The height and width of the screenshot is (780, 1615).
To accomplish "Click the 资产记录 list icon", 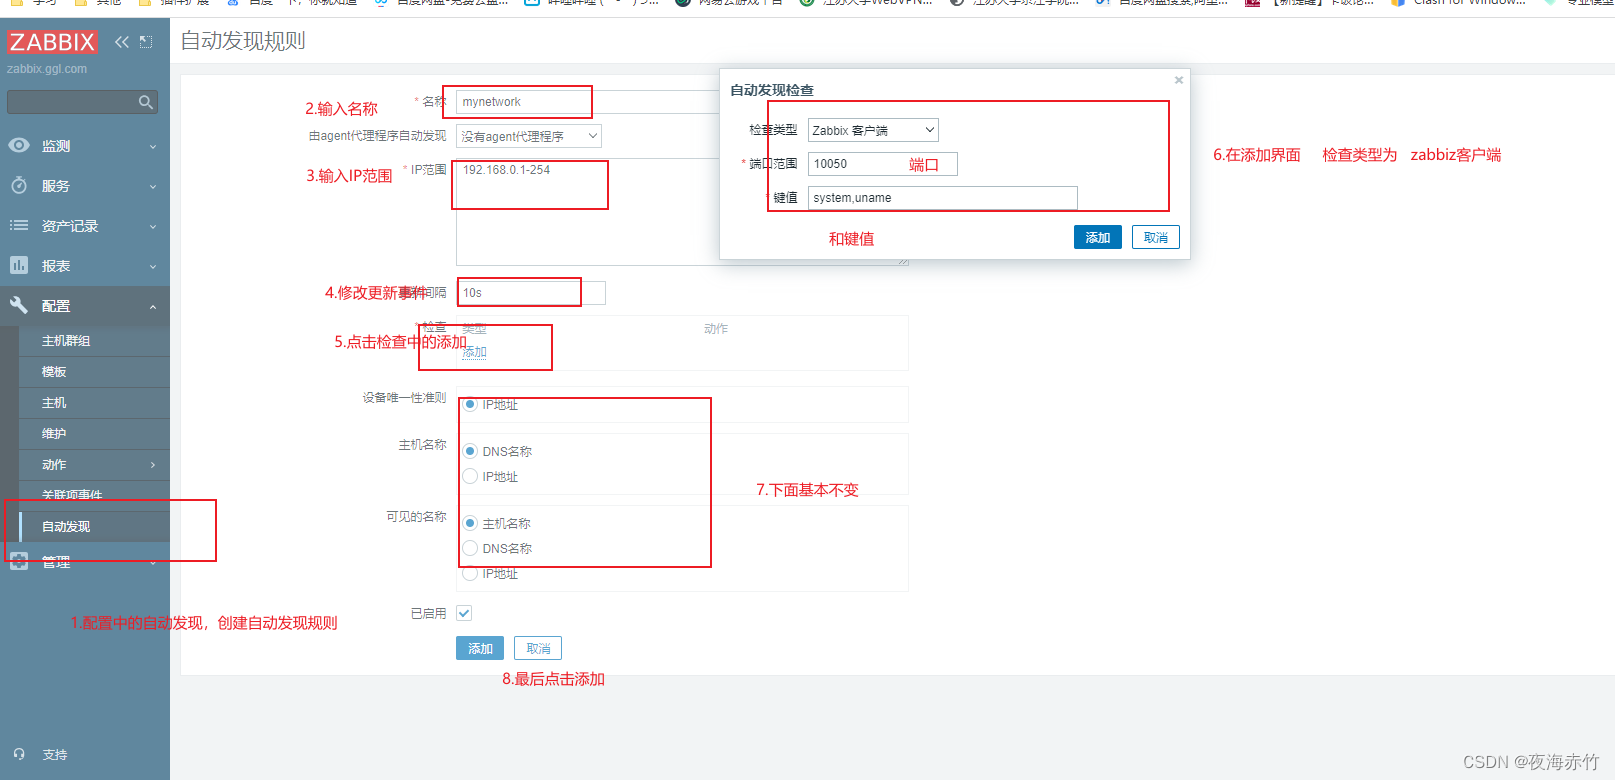I will (19, 225).
